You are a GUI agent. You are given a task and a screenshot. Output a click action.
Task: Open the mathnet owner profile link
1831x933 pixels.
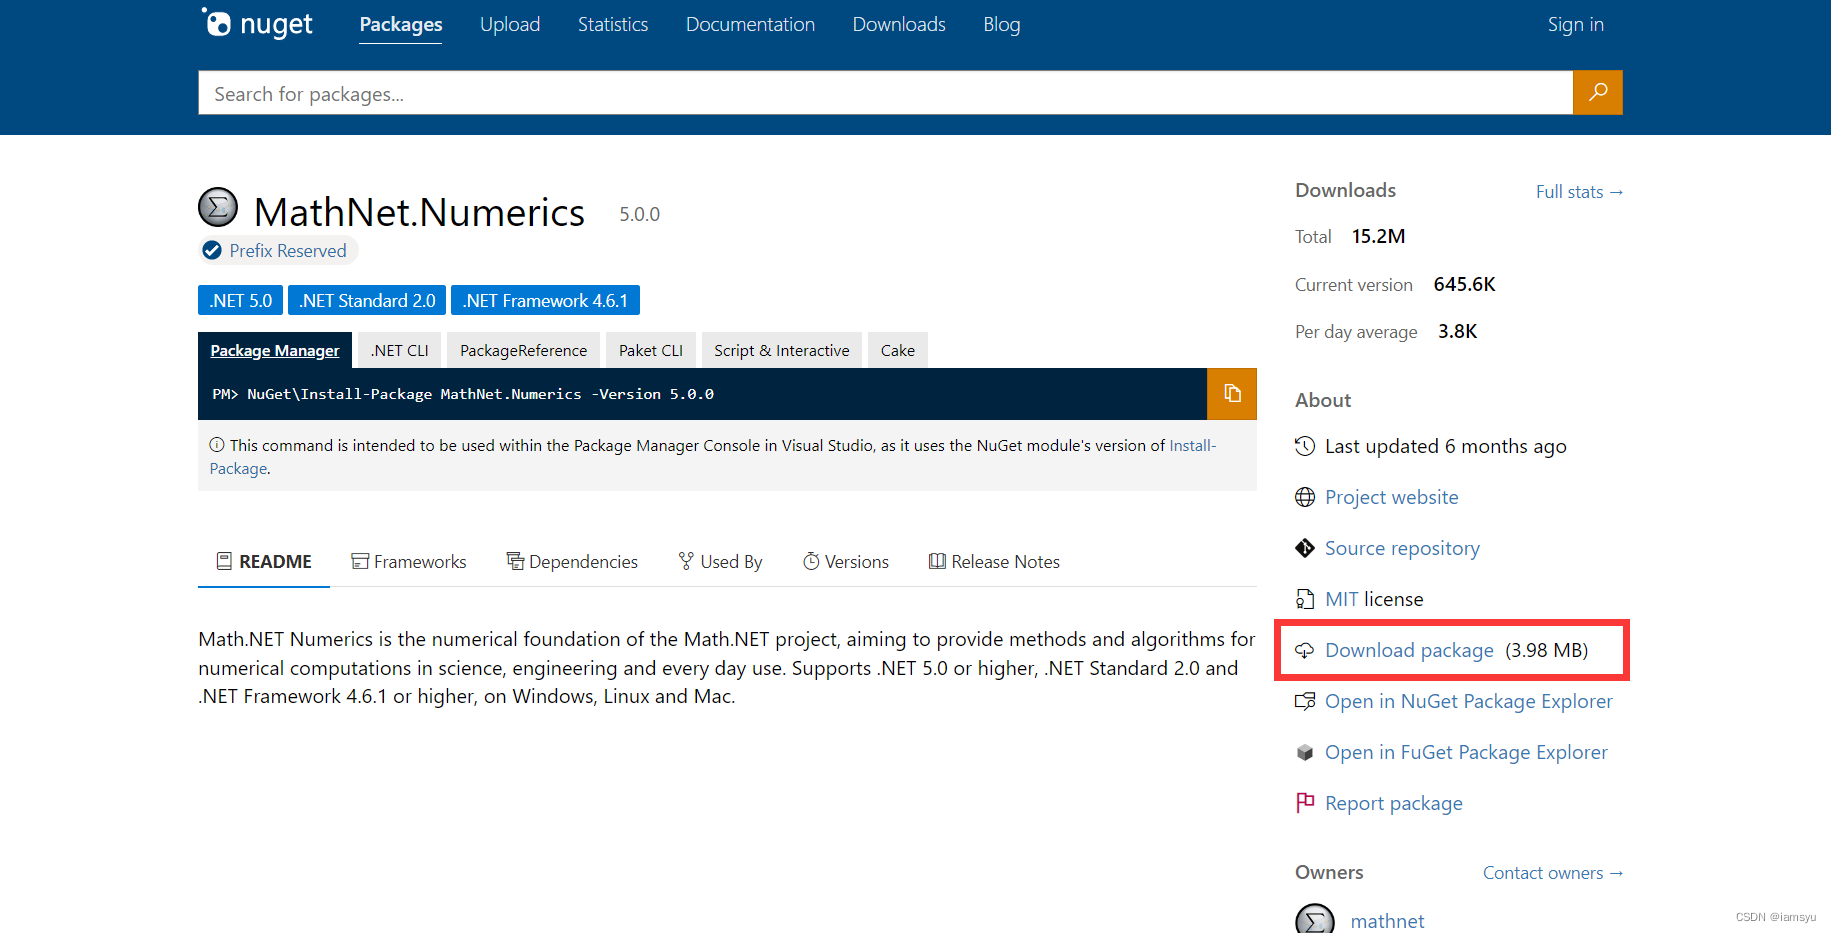pos(1387,921)
